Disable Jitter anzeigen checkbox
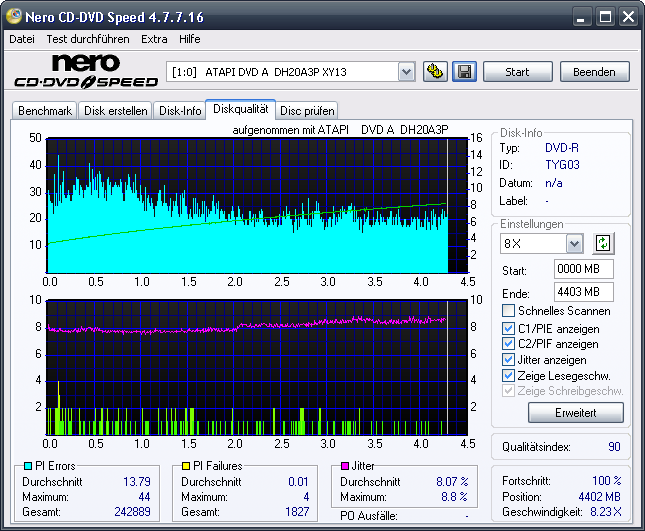 508,360
